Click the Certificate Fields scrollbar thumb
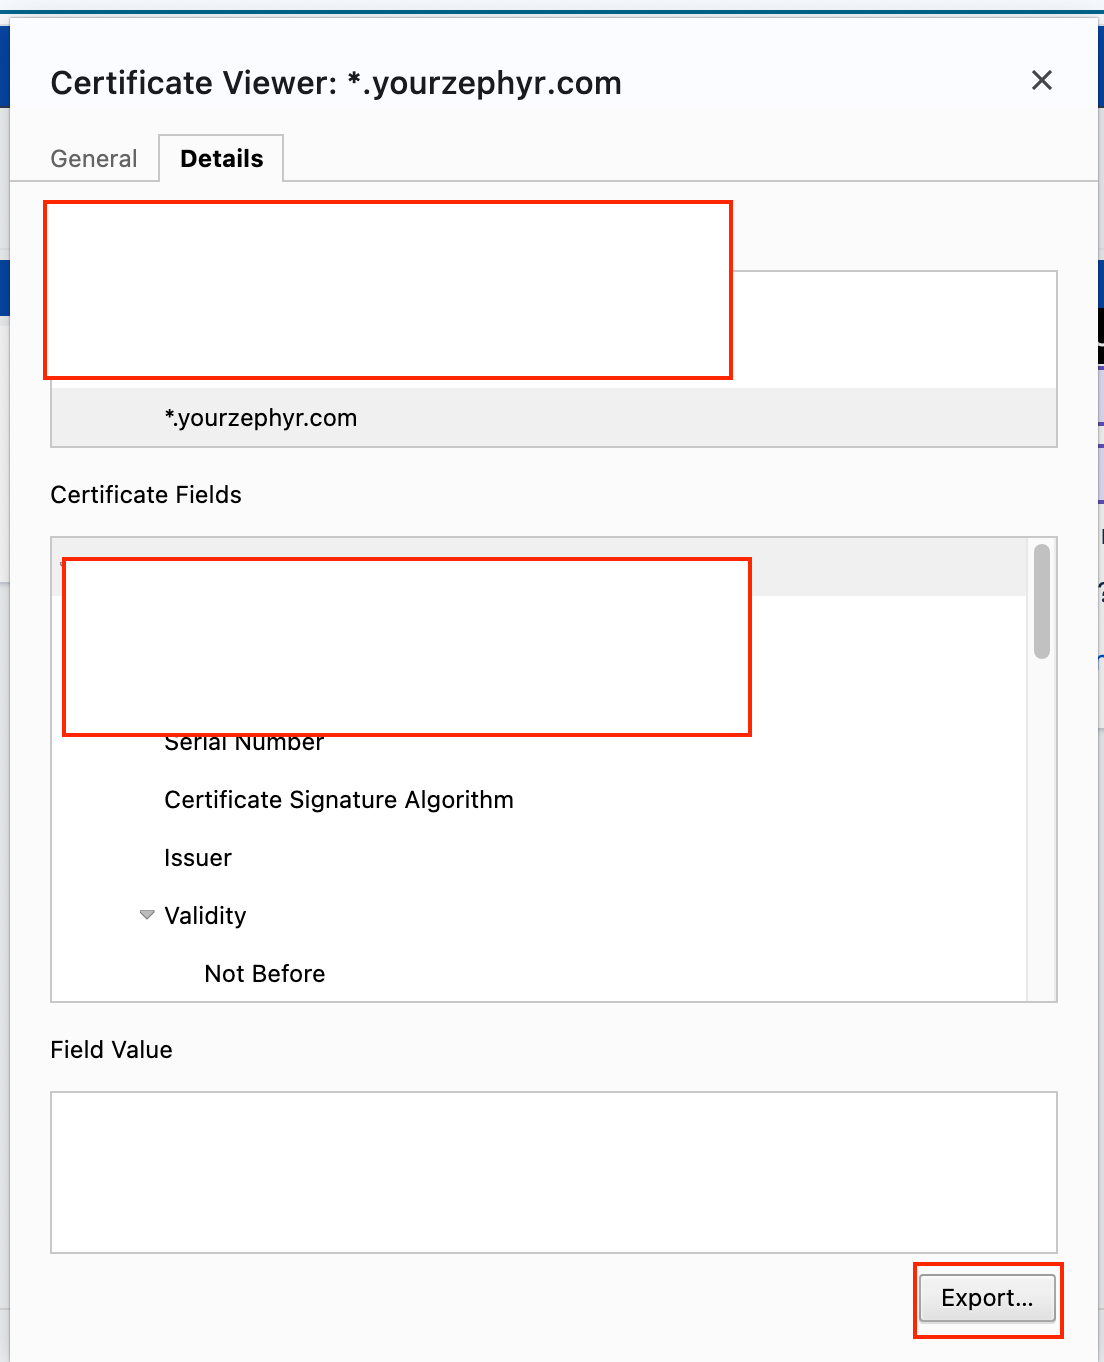The height and width of the screenshot is (1362, 1104). pyautogui.click(x=1041, y=601)
